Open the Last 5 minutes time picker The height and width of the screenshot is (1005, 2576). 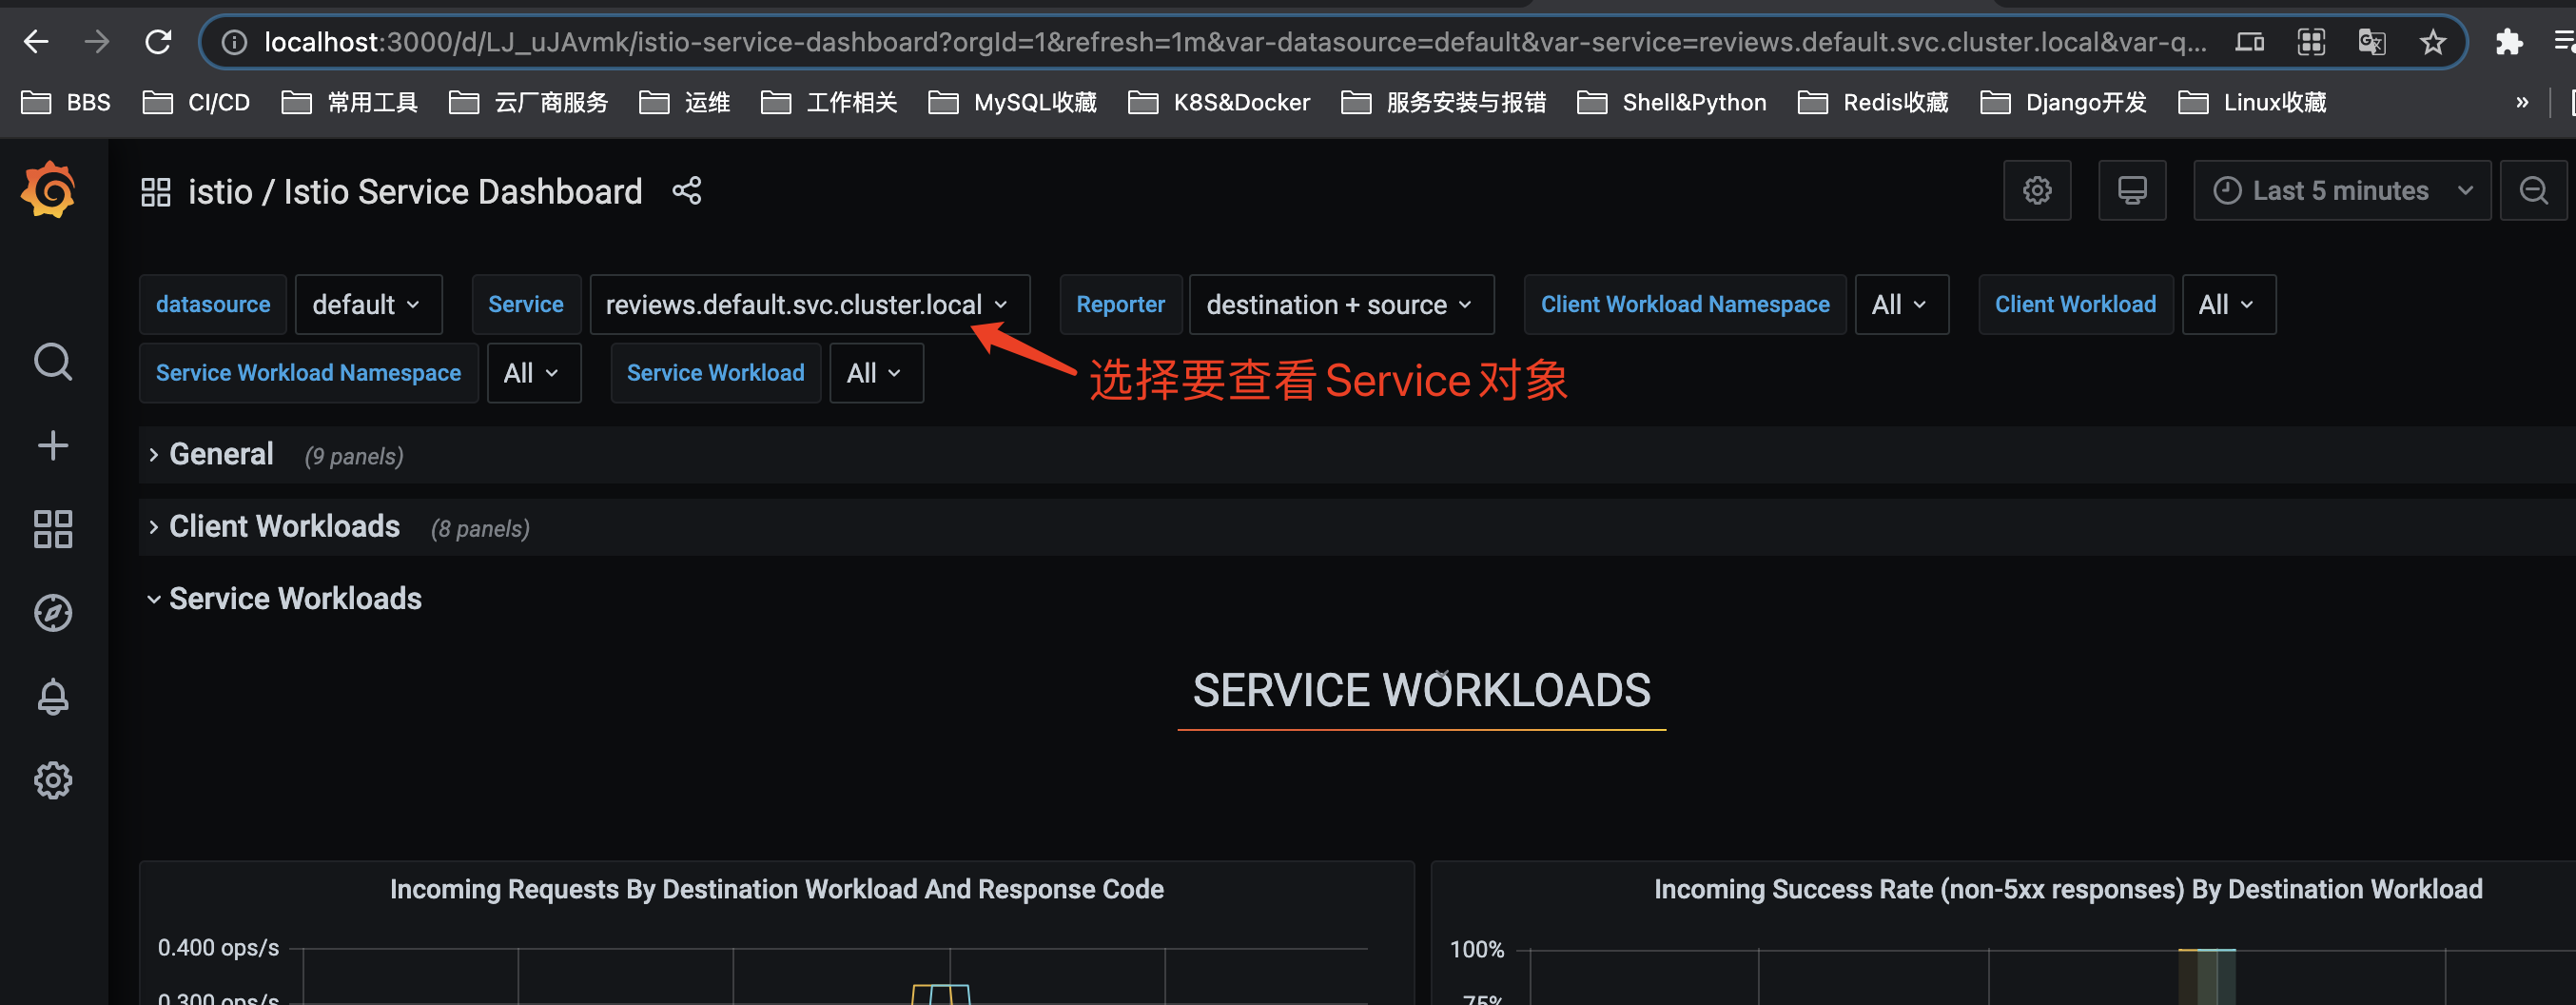tap(2342, 190)
